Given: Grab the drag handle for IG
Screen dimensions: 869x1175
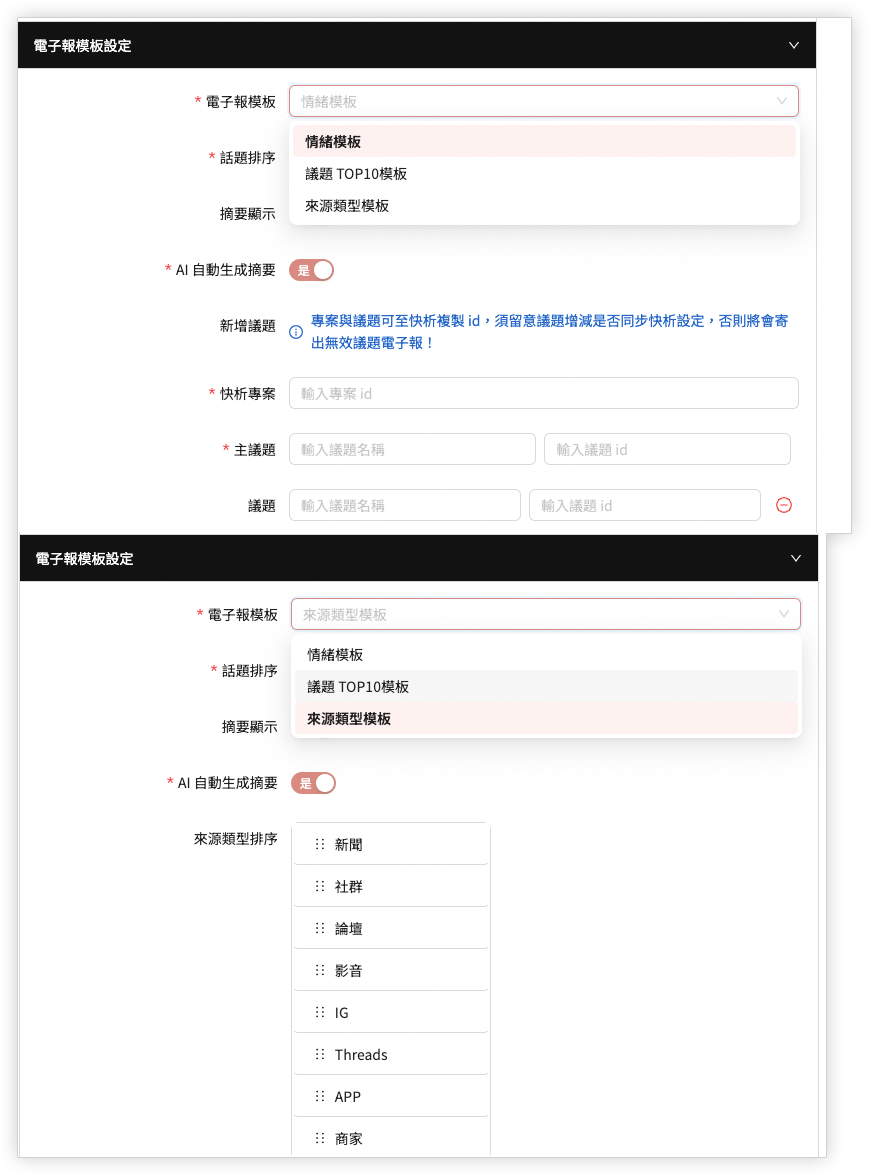Looking at the screenshot, I should tap(320, 1012).
